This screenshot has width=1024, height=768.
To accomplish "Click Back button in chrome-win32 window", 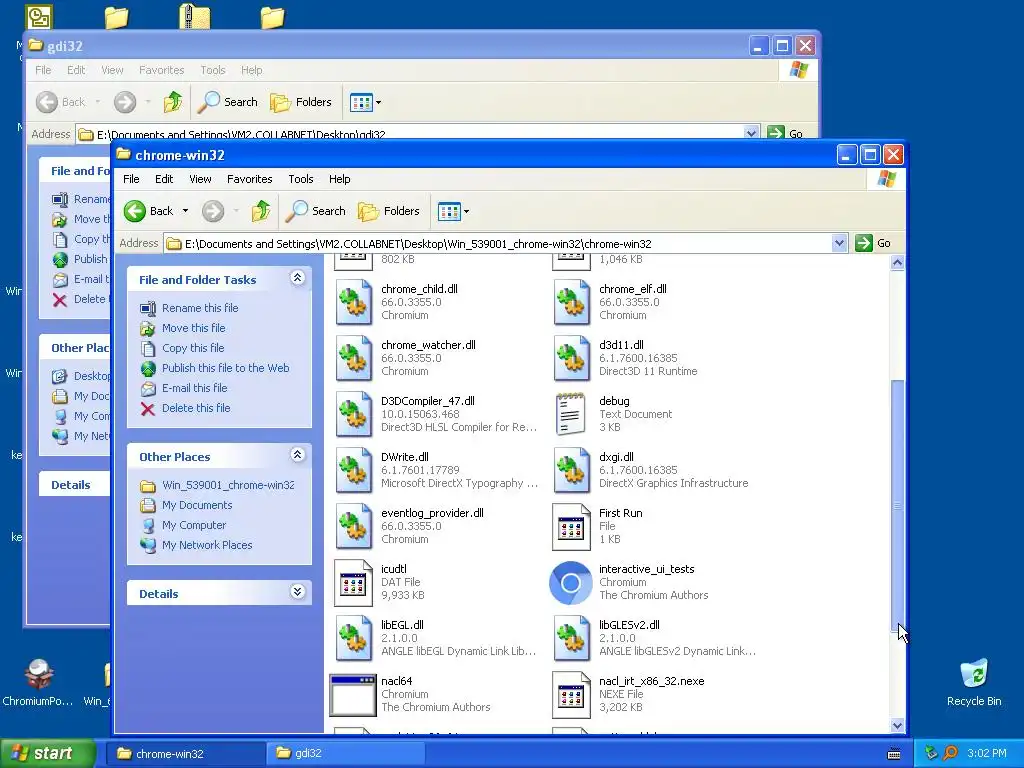I will click(149, 211).
